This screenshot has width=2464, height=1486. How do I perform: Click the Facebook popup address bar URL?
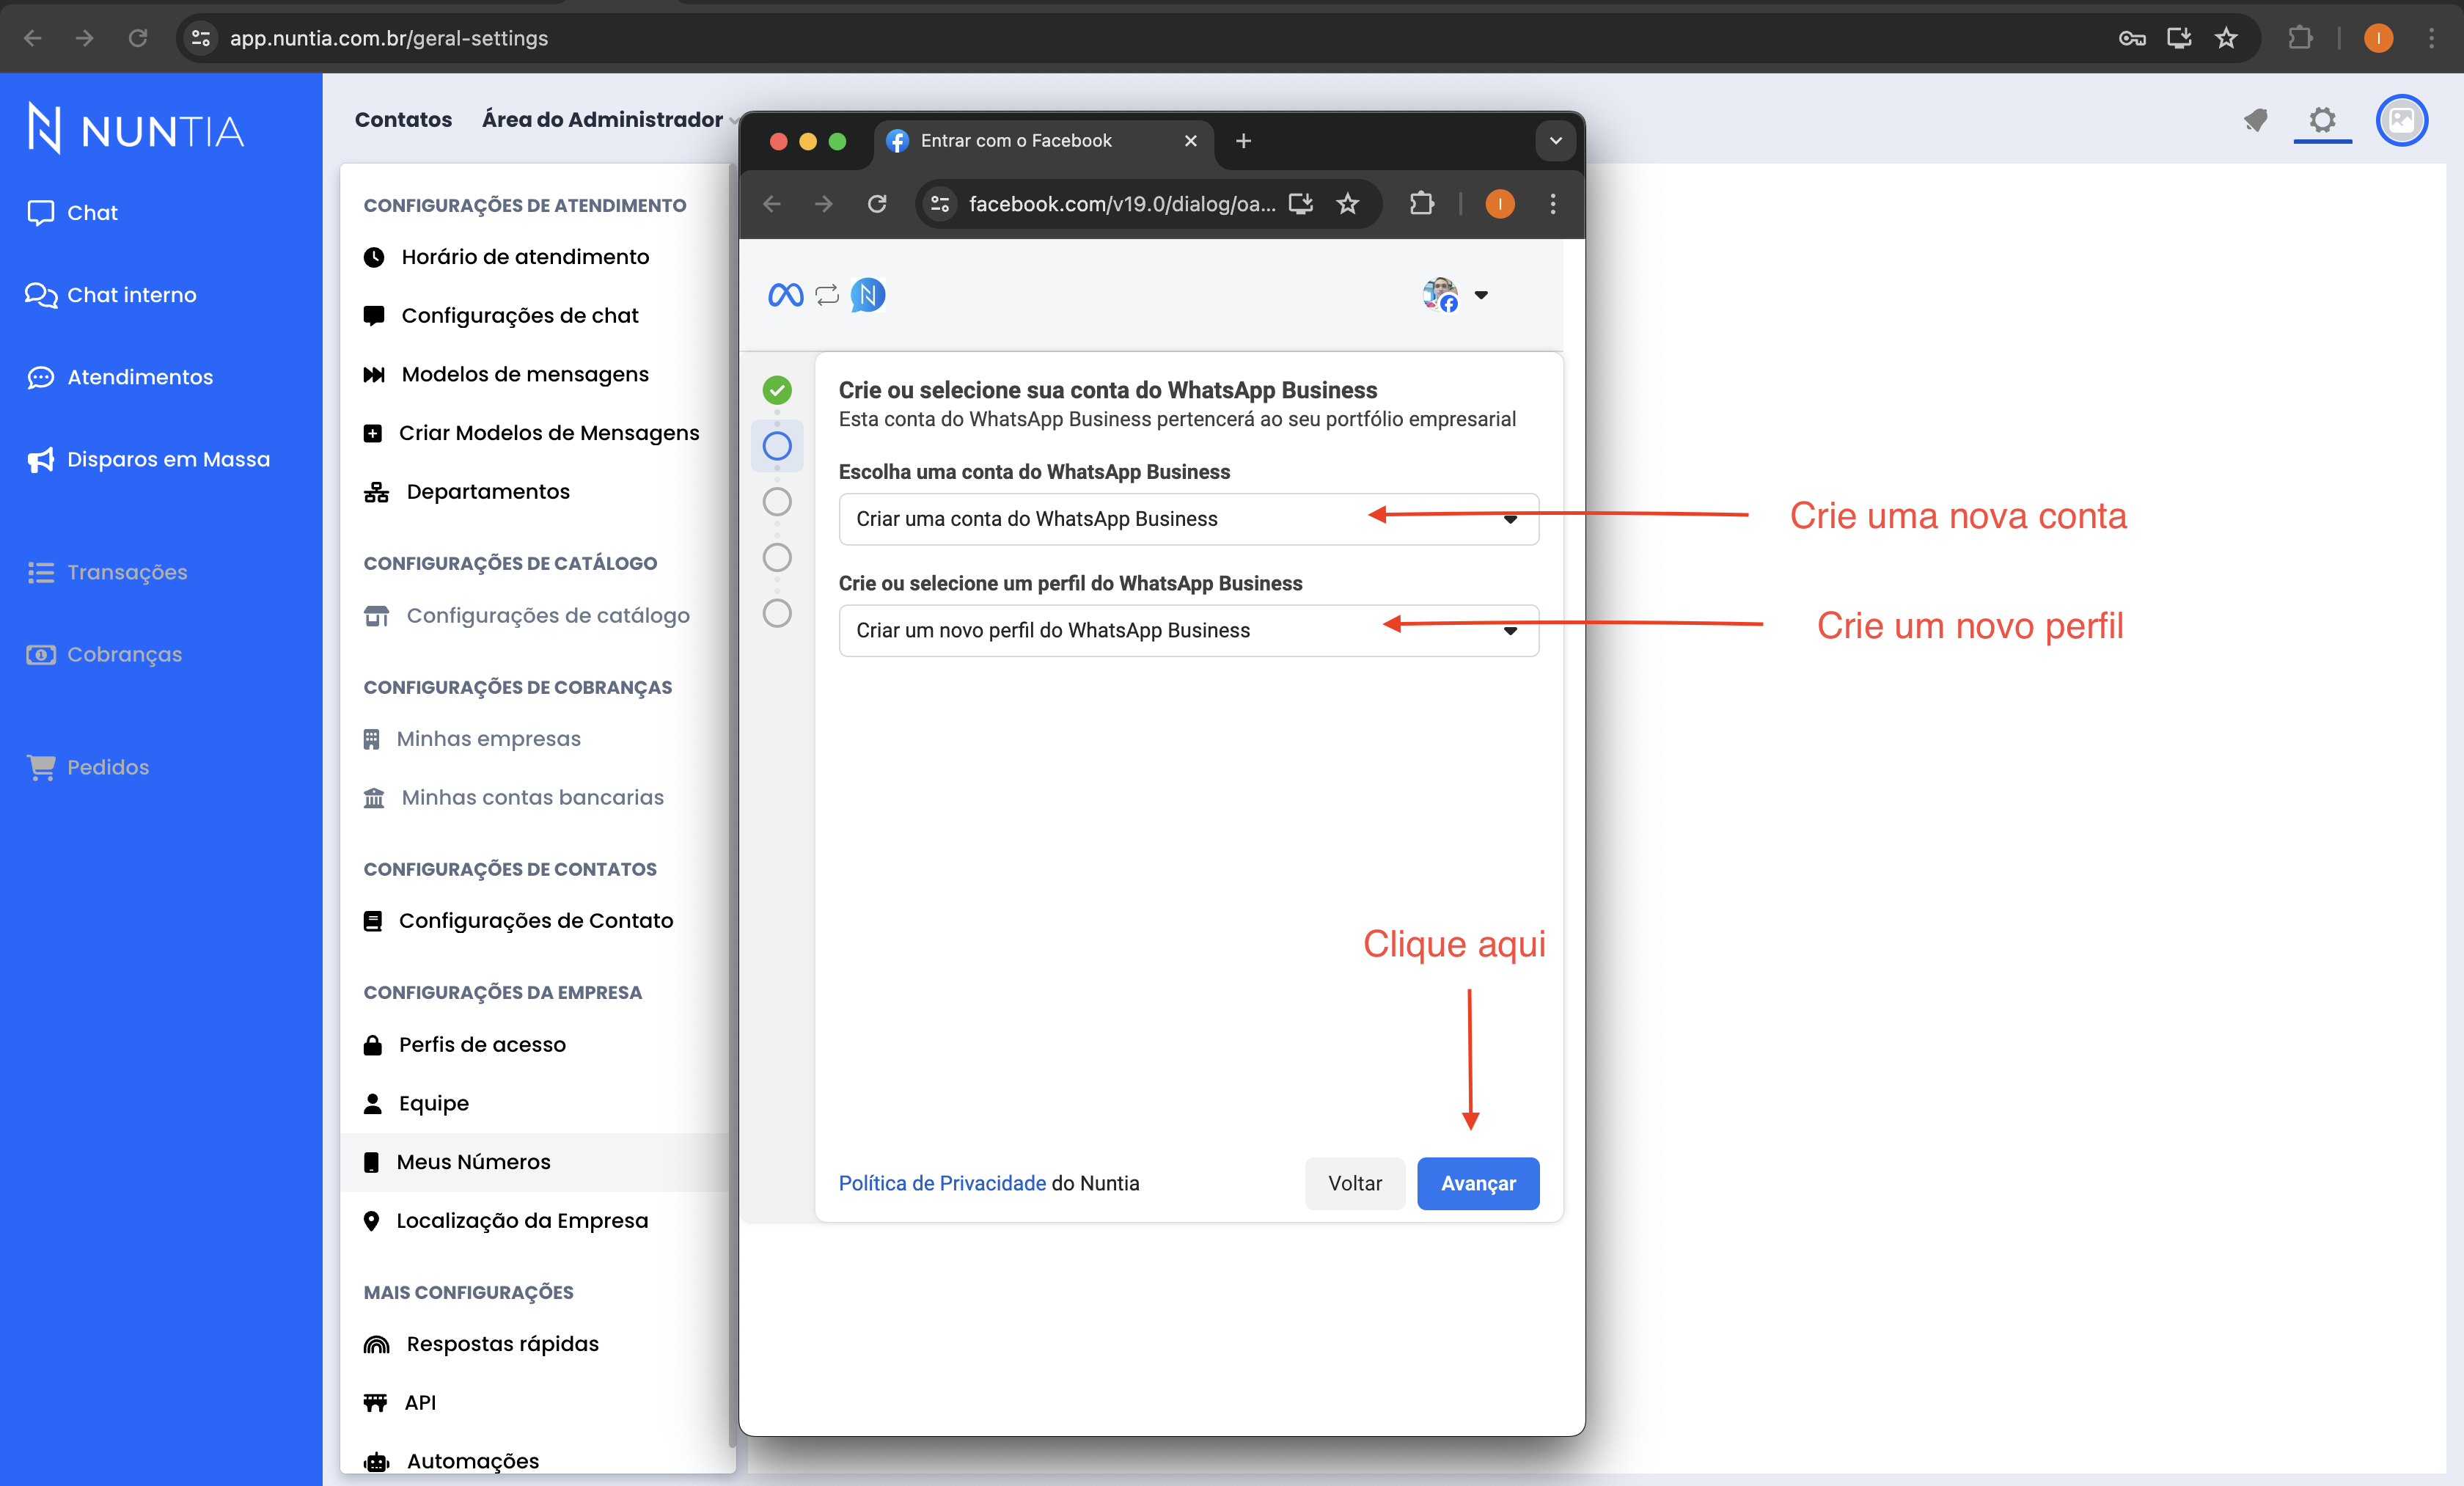click(x=1122, y=204)
